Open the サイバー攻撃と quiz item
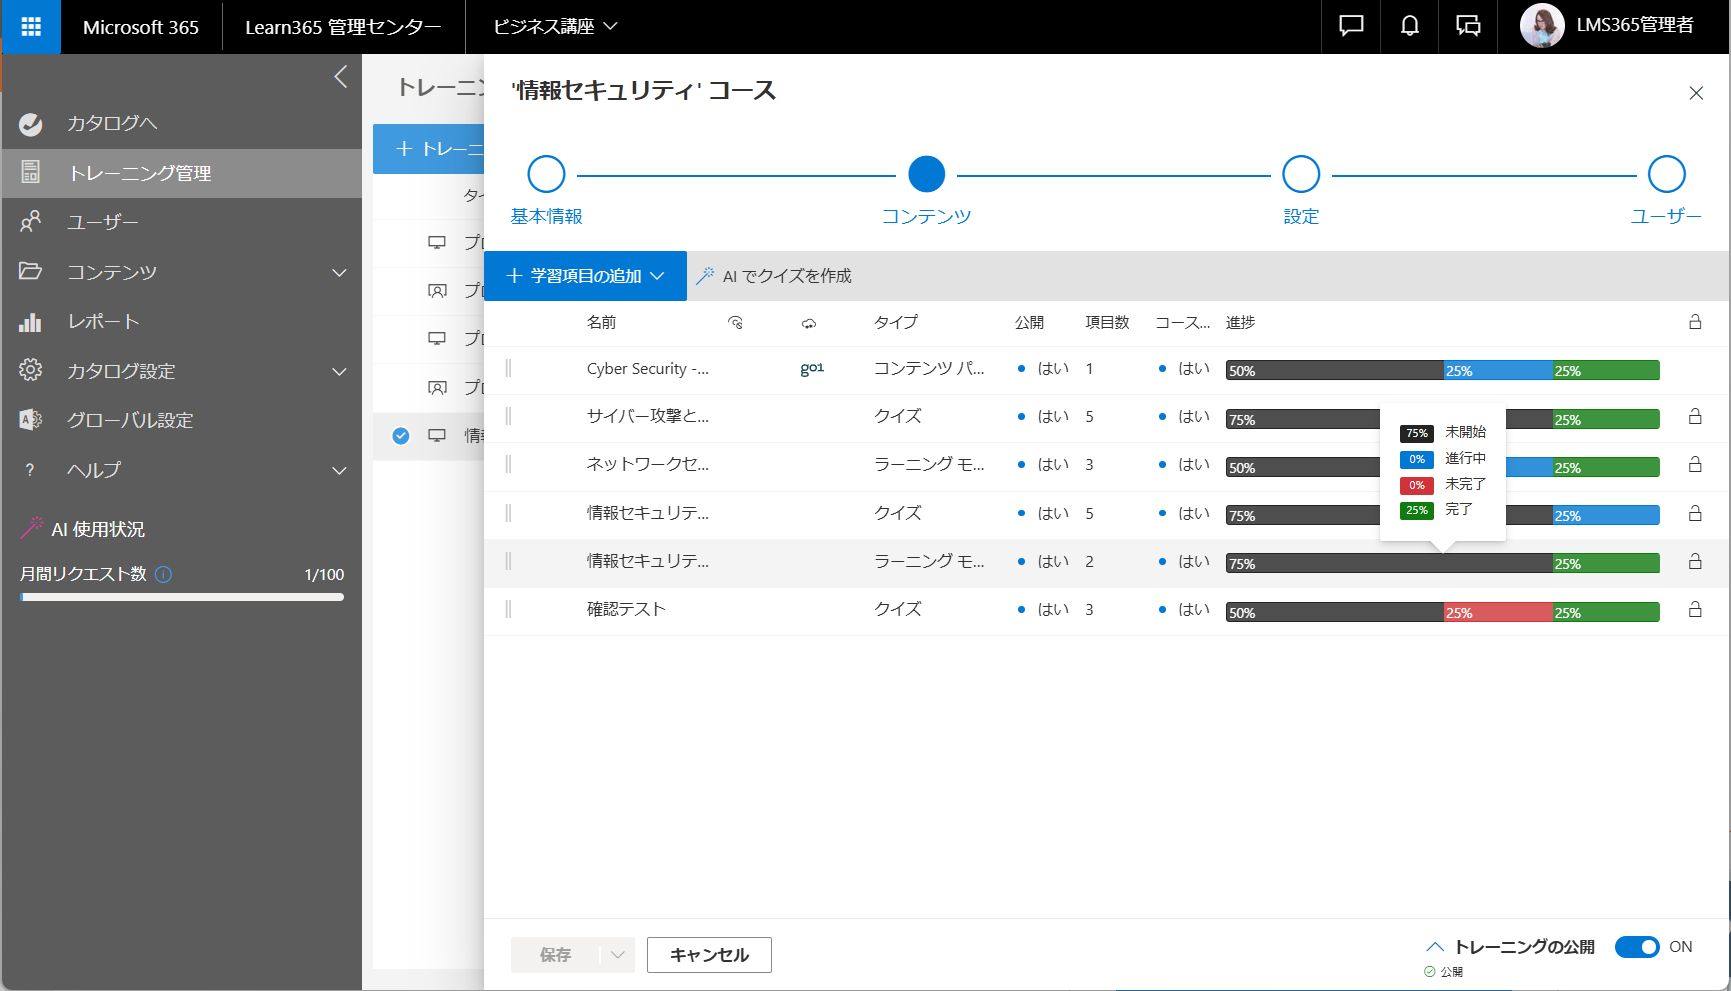The height and width of the screenshot is (991, 1731). pos(648,416)
